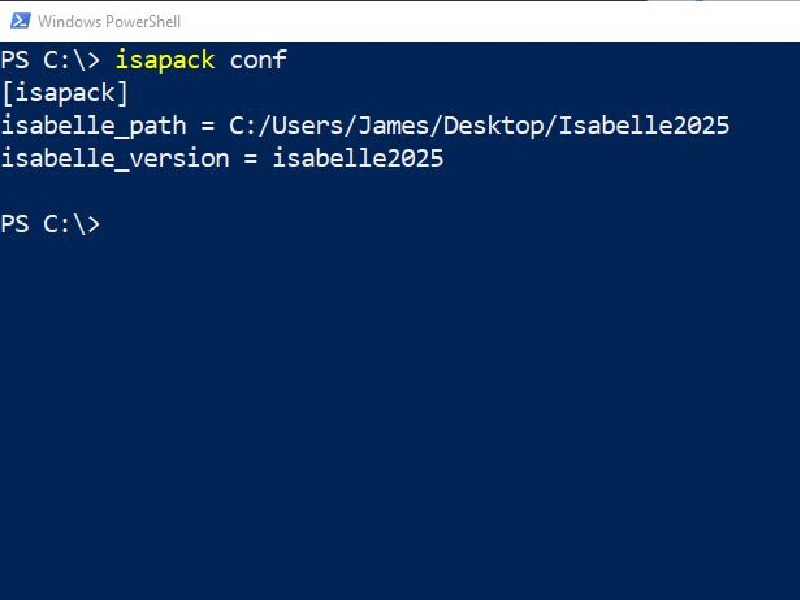This screenshot has height=600, width=800.
Task: Select the [isapack] section header line
Action: point(65,93)
